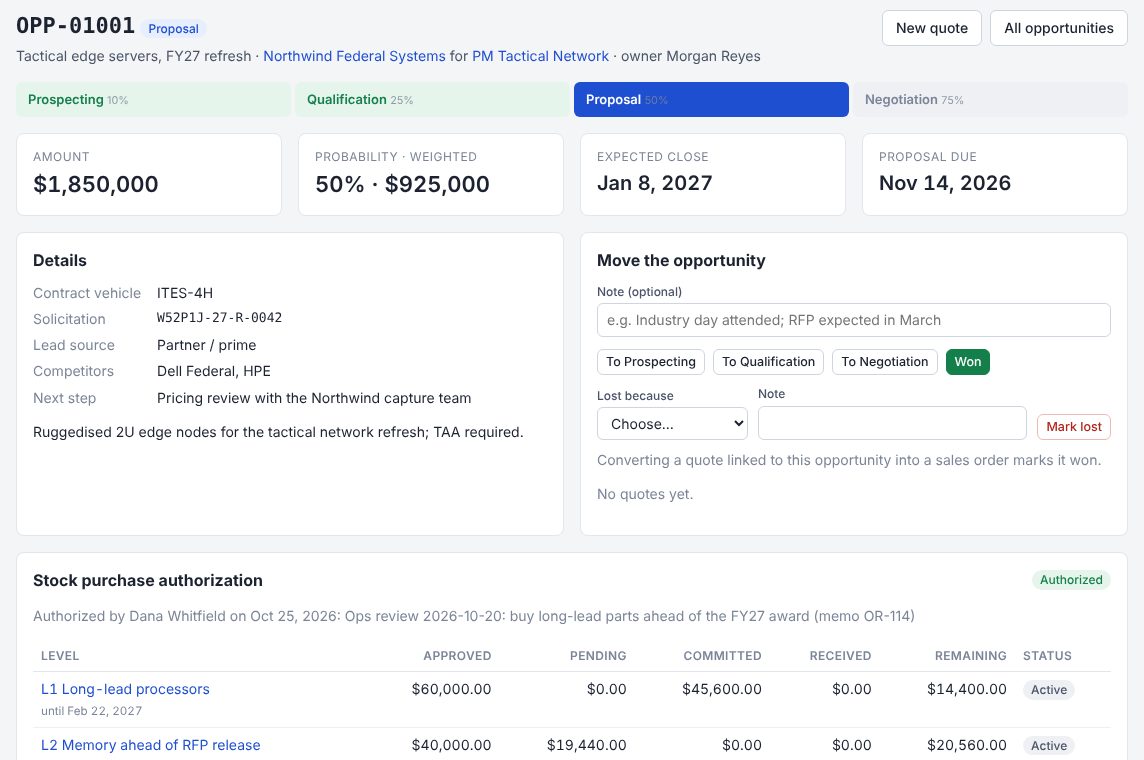Click the $60,000.00 approved amount for L1

[x=451, y=689]
